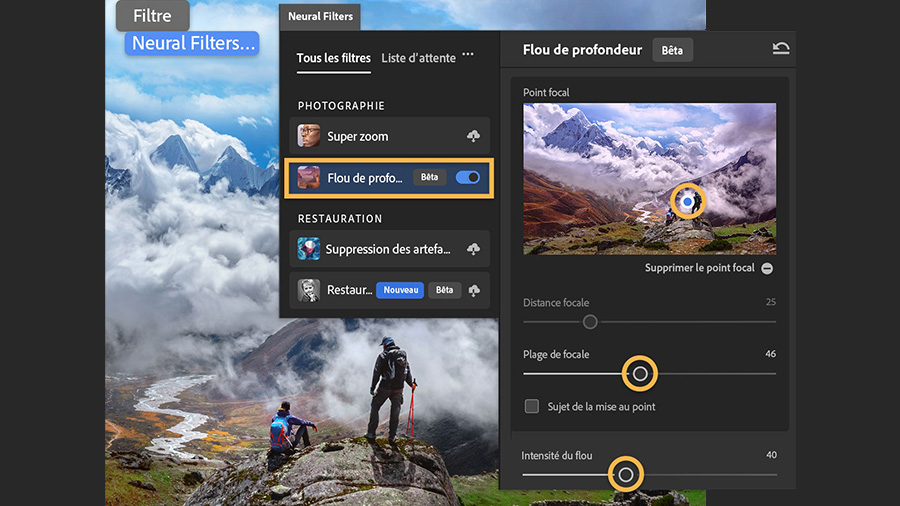Click the Point focal label
Screen dimensions: 900x506
(x=546, y=92)
